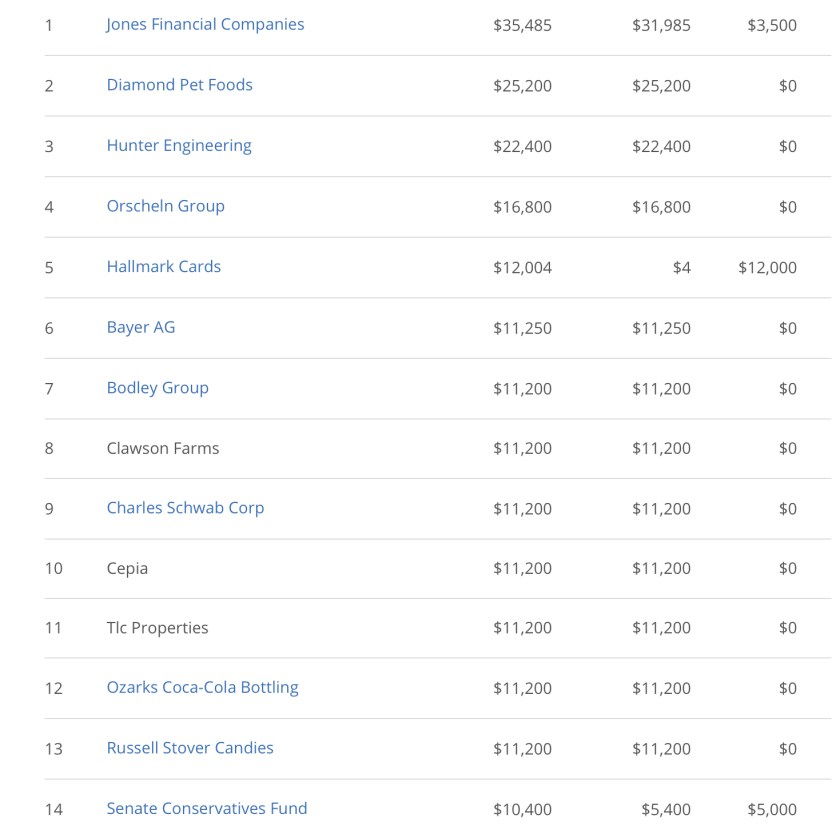Click the Clawson Farms name cell

pos(162,448)
